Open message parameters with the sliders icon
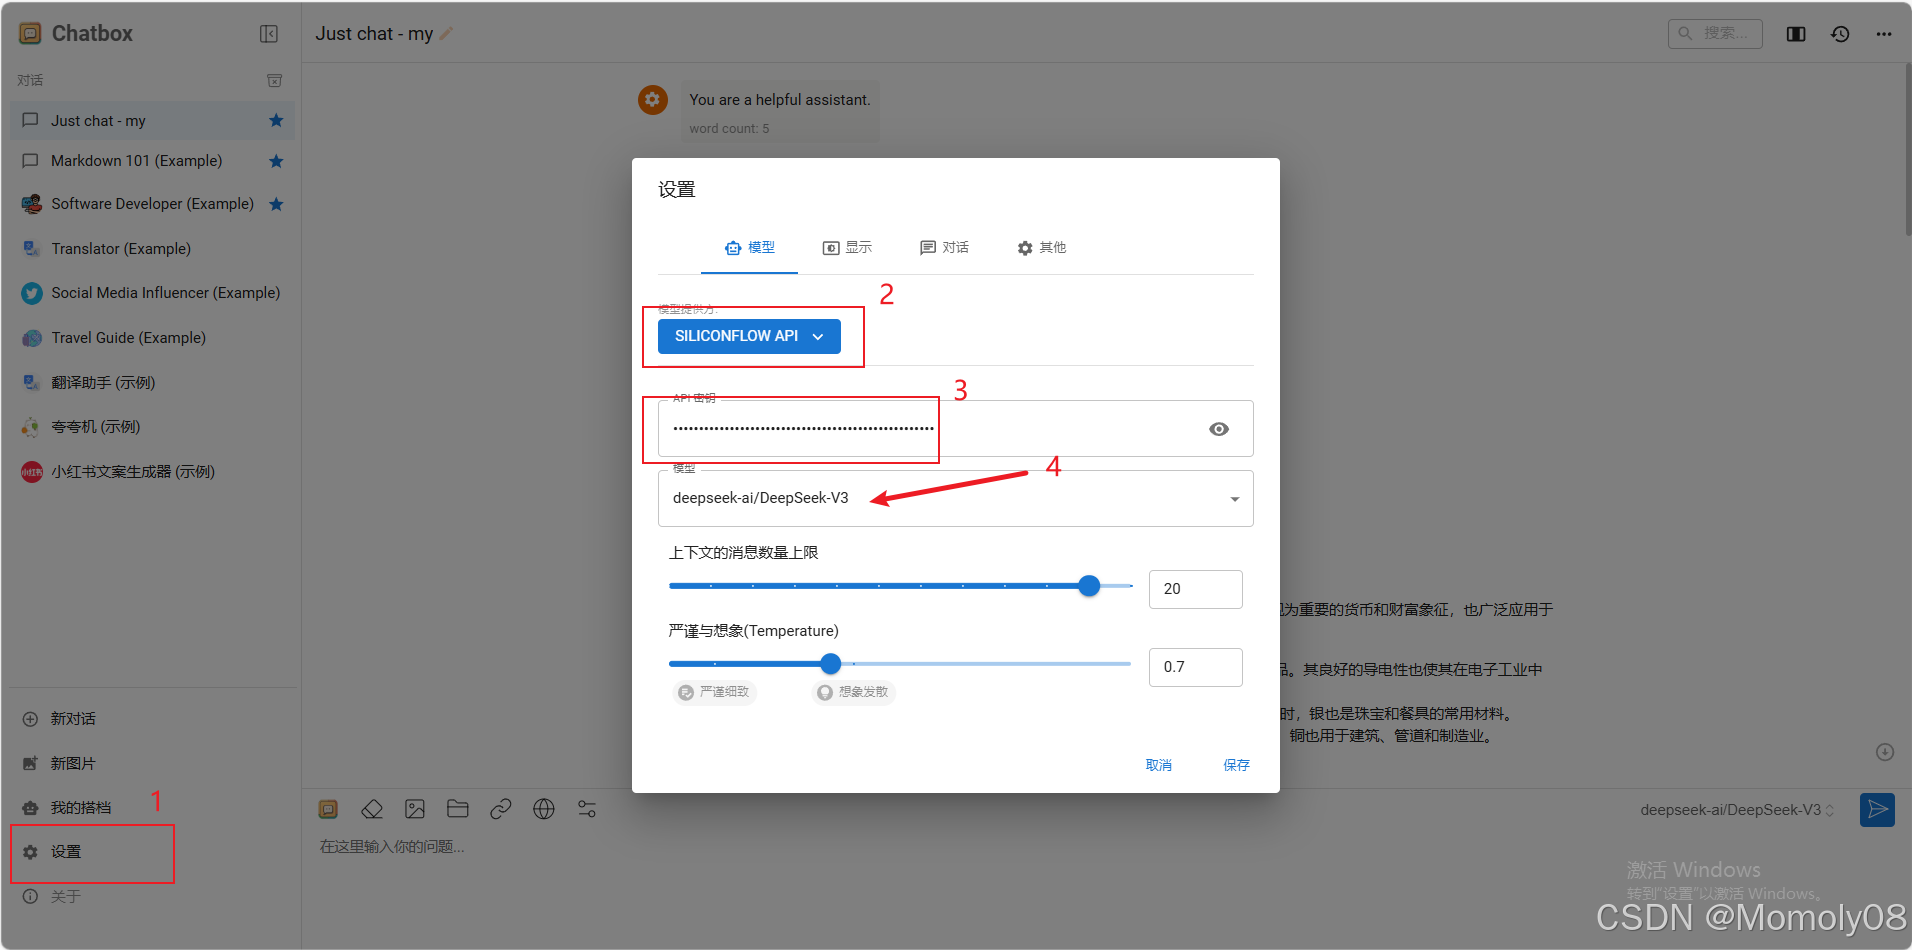The height and width of the screenshot is (950, 1912). coord(587,809)
